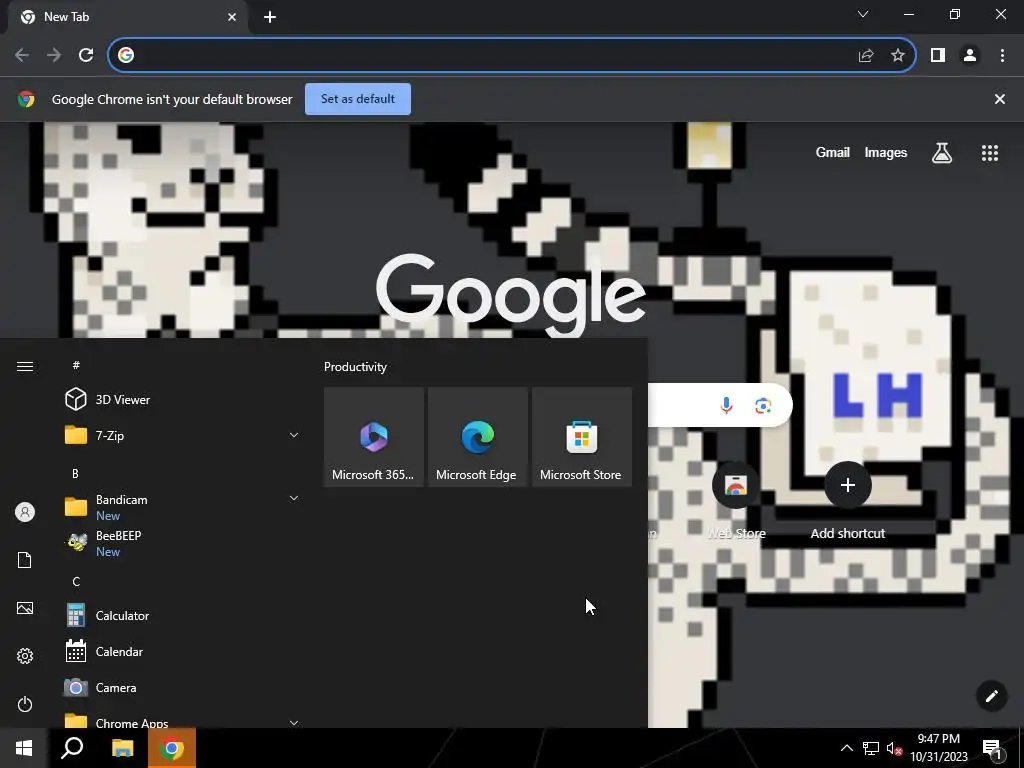1024x768 pixels.
Task: Dismiss the default browser notification bar
Action: click(1000, 99)
